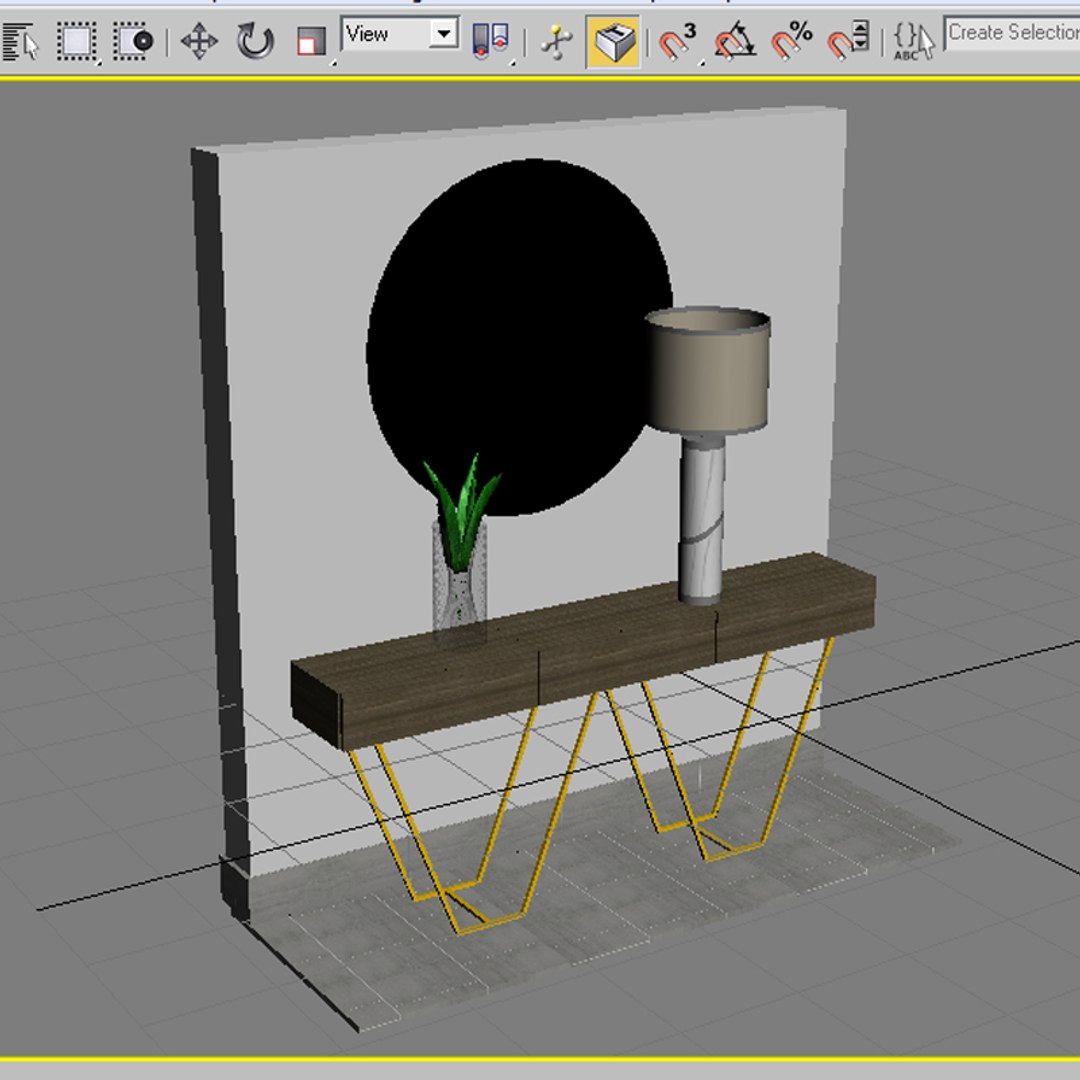Image resolution: width=1080 pixels, height=1080 pixels.
Task: Select the green plant in the vase
Action: click(461, 511)
